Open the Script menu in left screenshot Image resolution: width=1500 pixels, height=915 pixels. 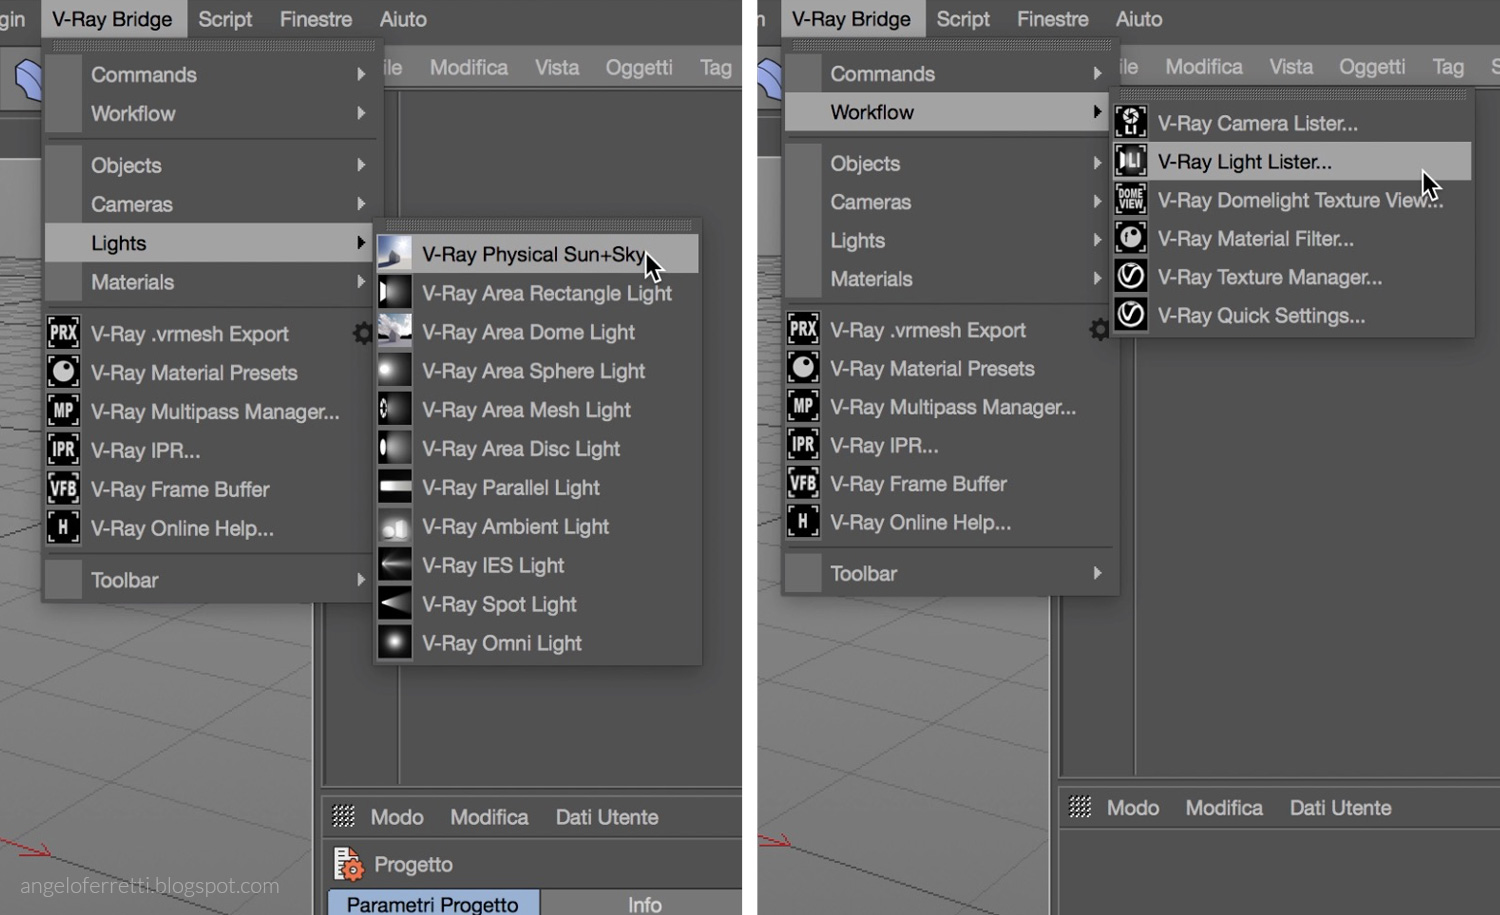pos(225,19)
